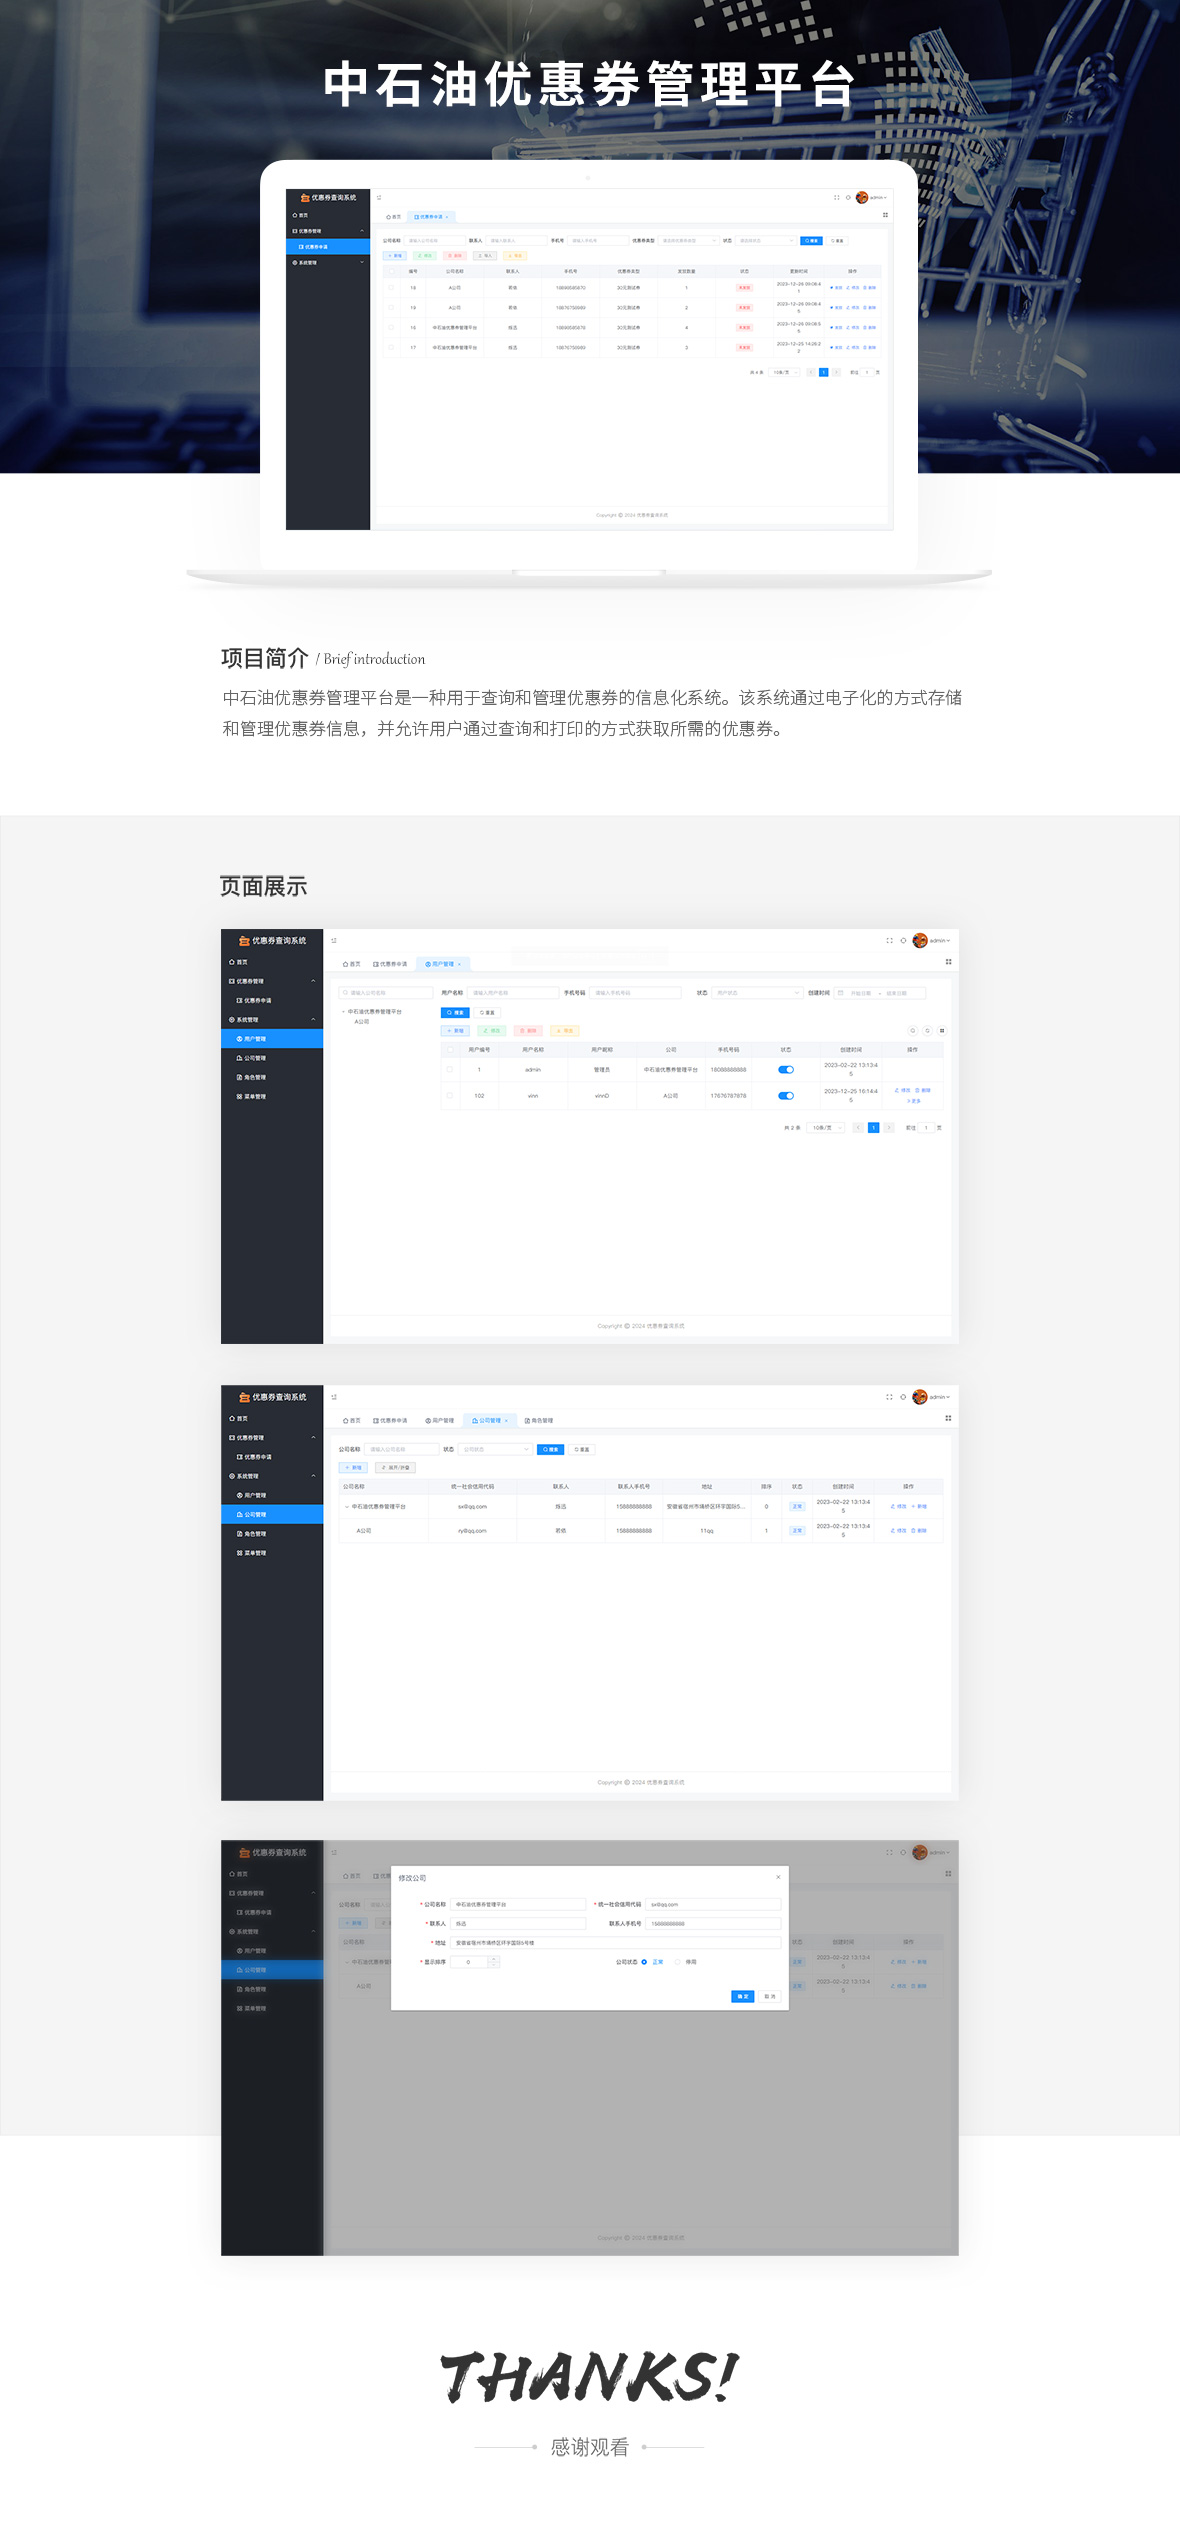This screenshot has height=2530, width=1180.
Task: Select 优惠券申请 in the laptop mockup sidebar
Action: (328, 247)
